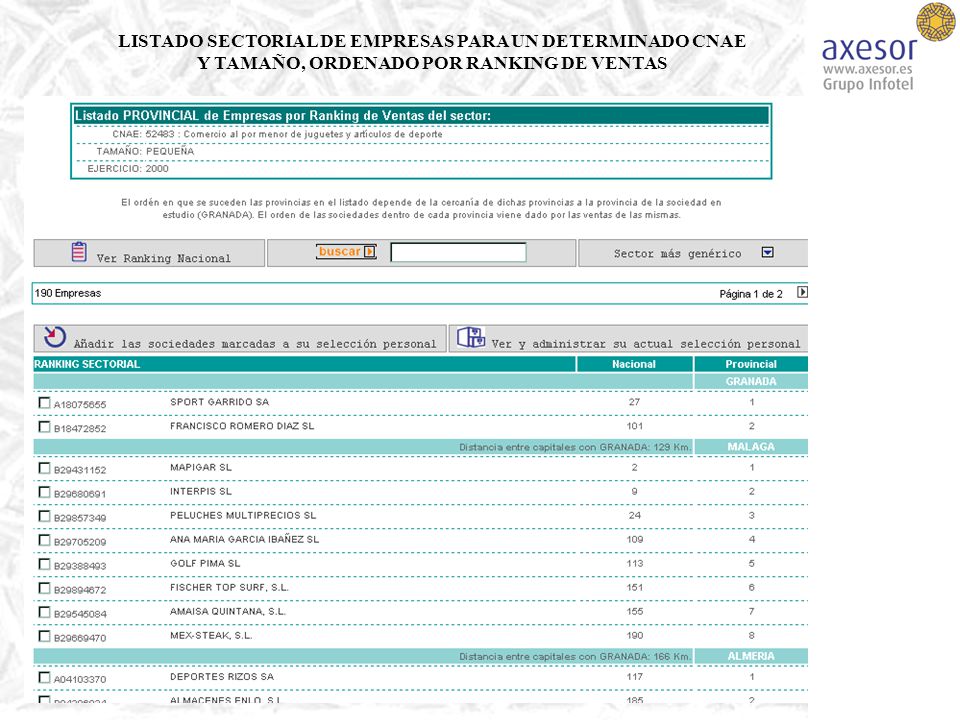Screen dimensions: 960x720
Task: Click the Provincial column header
Action: tap(751, 364)
